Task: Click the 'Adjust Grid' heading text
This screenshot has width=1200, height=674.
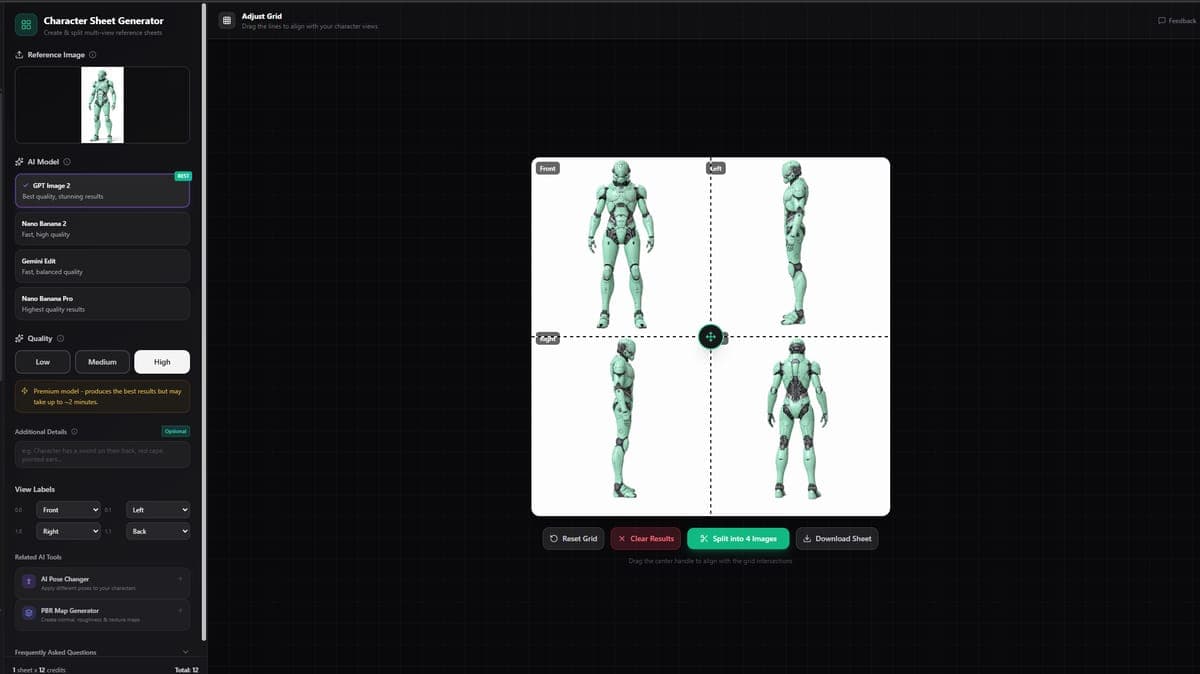Action: 262,16
